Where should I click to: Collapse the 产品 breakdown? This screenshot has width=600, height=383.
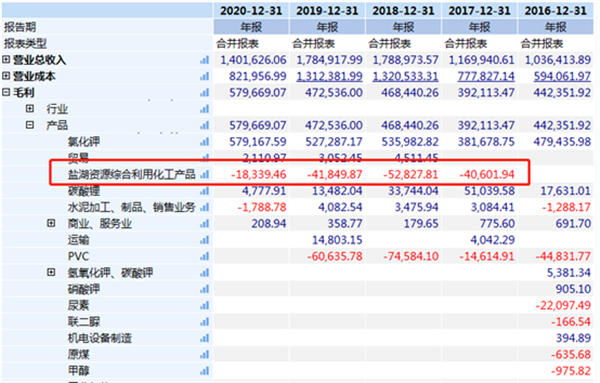click(x=30, y=125)
